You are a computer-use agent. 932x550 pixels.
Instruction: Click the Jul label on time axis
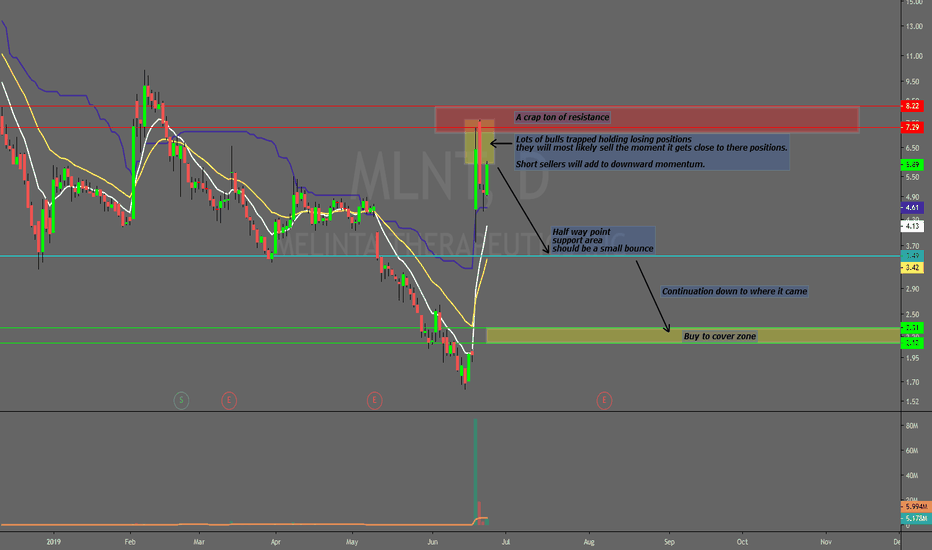506,542
